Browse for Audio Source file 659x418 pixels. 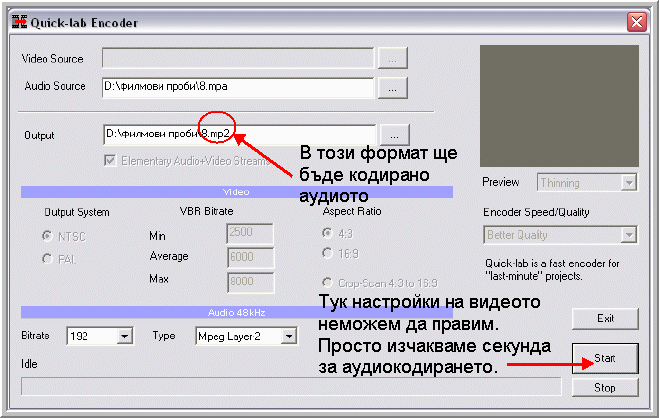tap(393, 88)
